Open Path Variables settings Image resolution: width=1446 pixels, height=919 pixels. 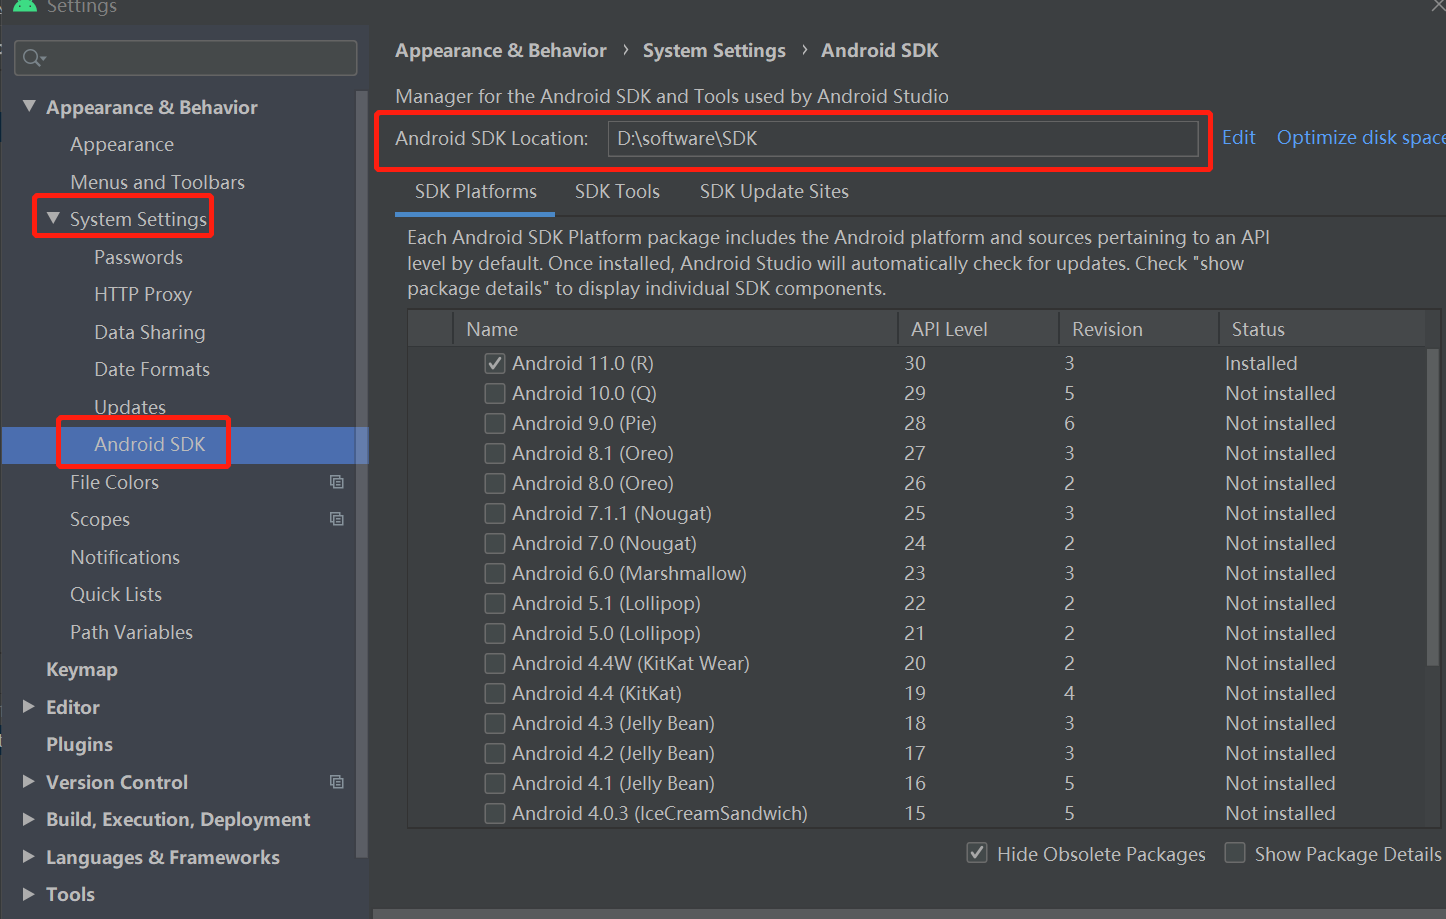[x=131, y=632]
